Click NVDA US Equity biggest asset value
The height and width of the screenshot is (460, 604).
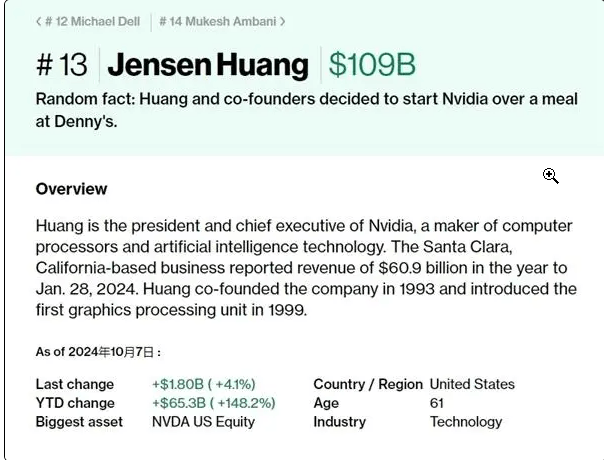(x=203, y=422)
